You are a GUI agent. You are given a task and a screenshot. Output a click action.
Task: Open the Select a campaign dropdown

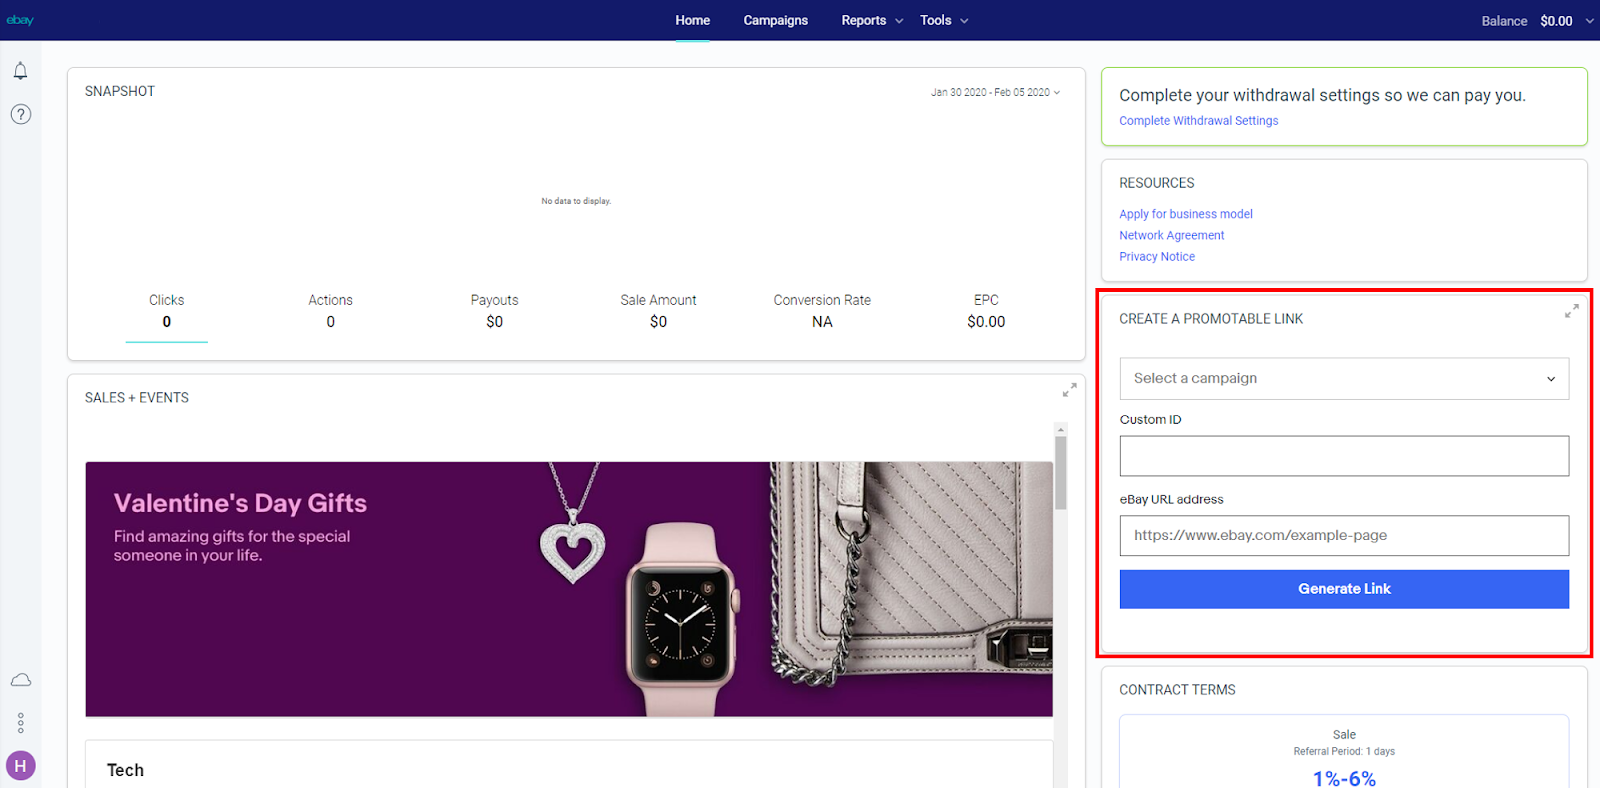[1343, 379]
